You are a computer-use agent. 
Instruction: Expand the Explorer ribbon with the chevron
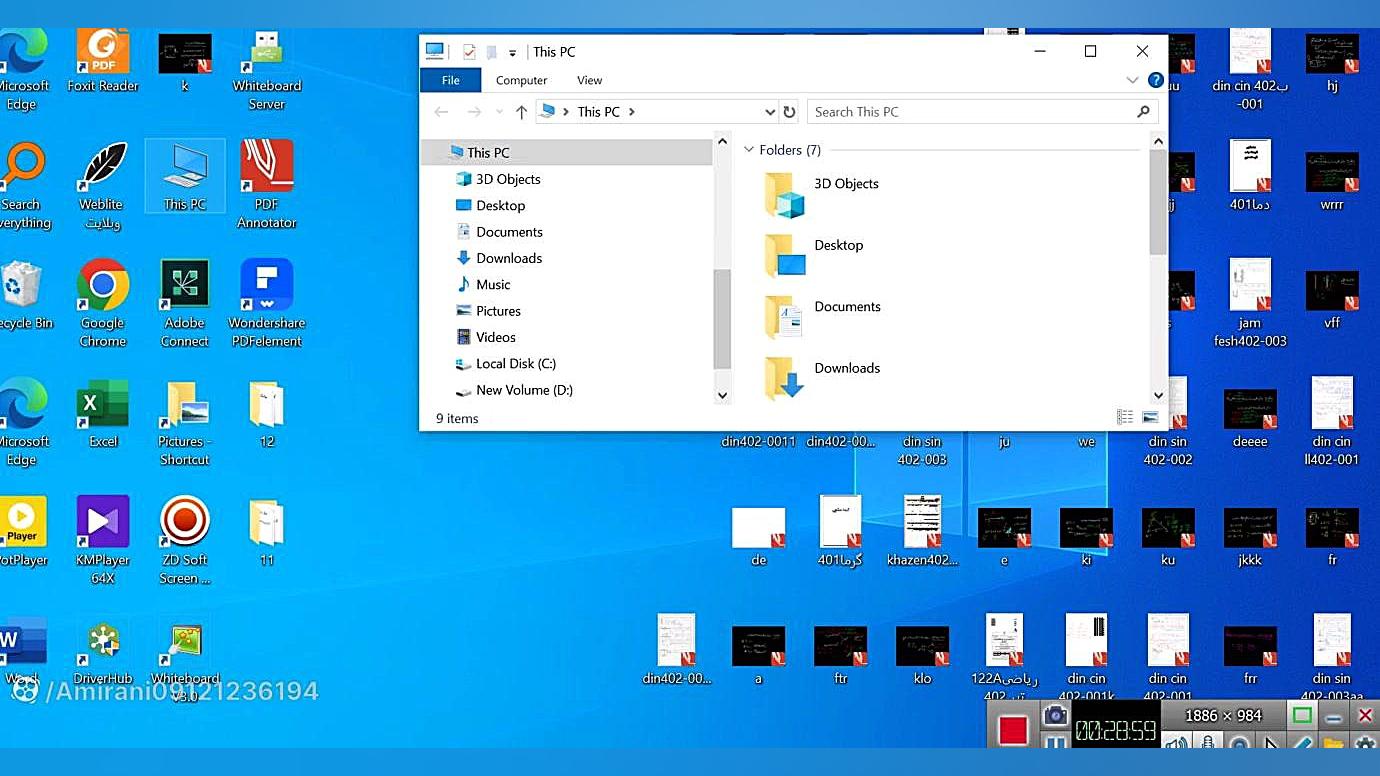[1132, 80]
